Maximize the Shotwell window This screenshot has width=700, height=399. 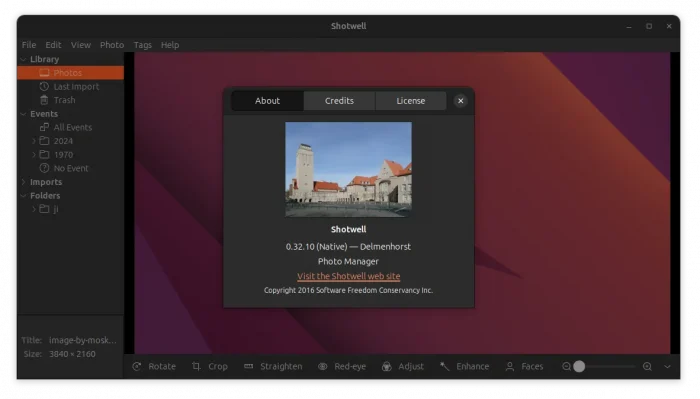click(x=649, y=26)
